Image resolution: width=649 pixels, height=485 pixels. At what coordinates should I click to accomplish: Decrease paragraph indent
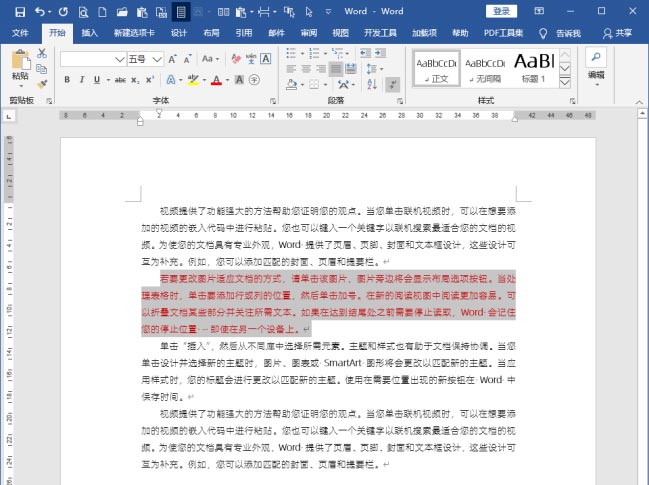coord(365,53)
